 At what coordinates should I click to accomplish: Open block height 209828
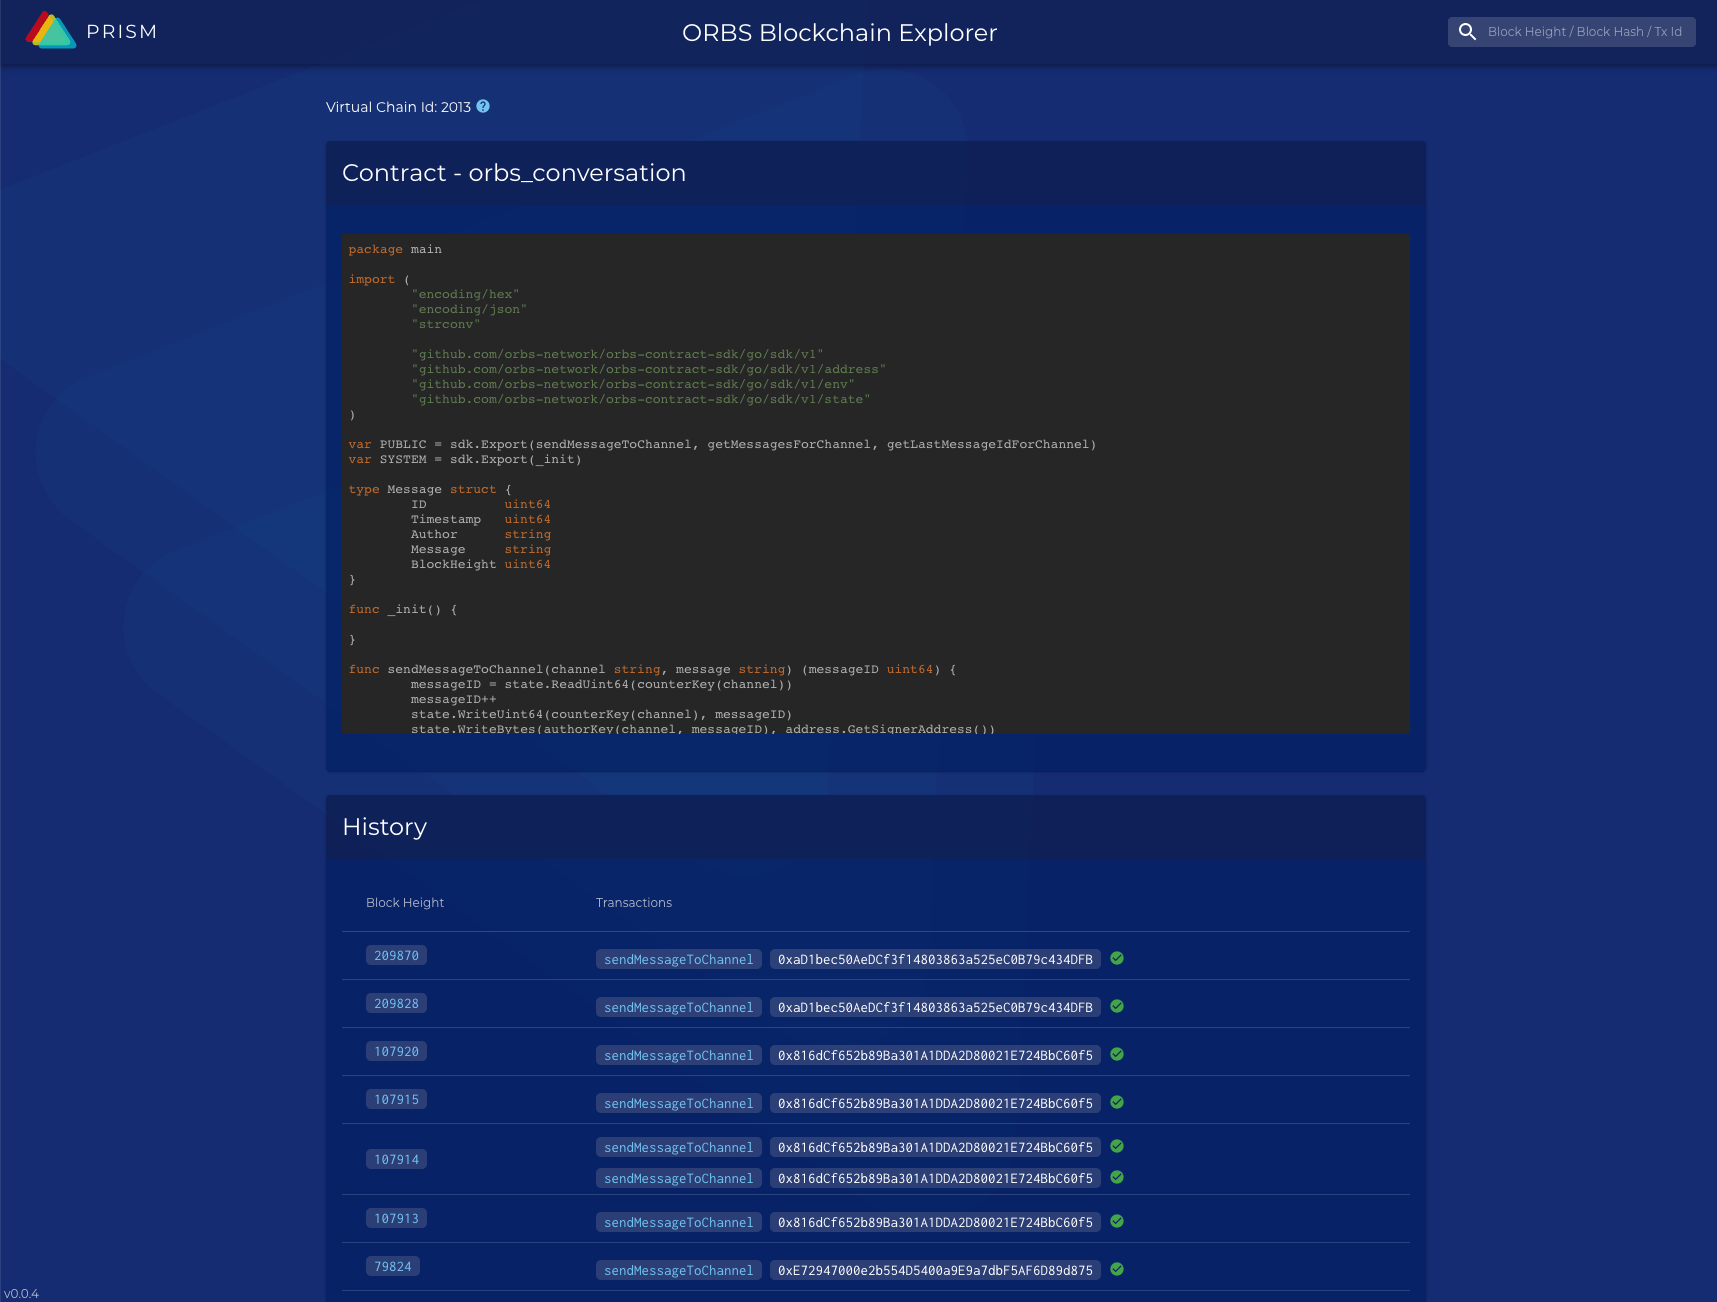396,1004
